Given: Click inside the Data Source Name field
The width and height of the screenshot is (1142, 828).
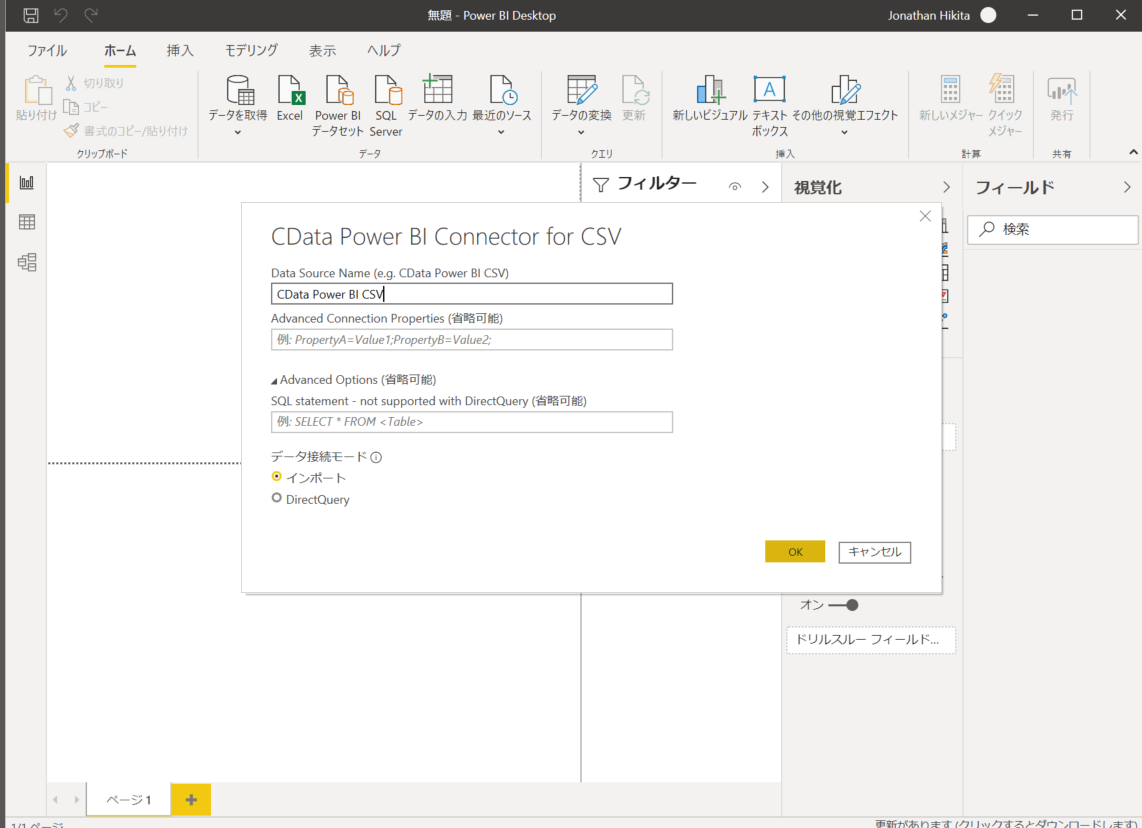Looking at the screenshot, I should (x=470, y=293).
